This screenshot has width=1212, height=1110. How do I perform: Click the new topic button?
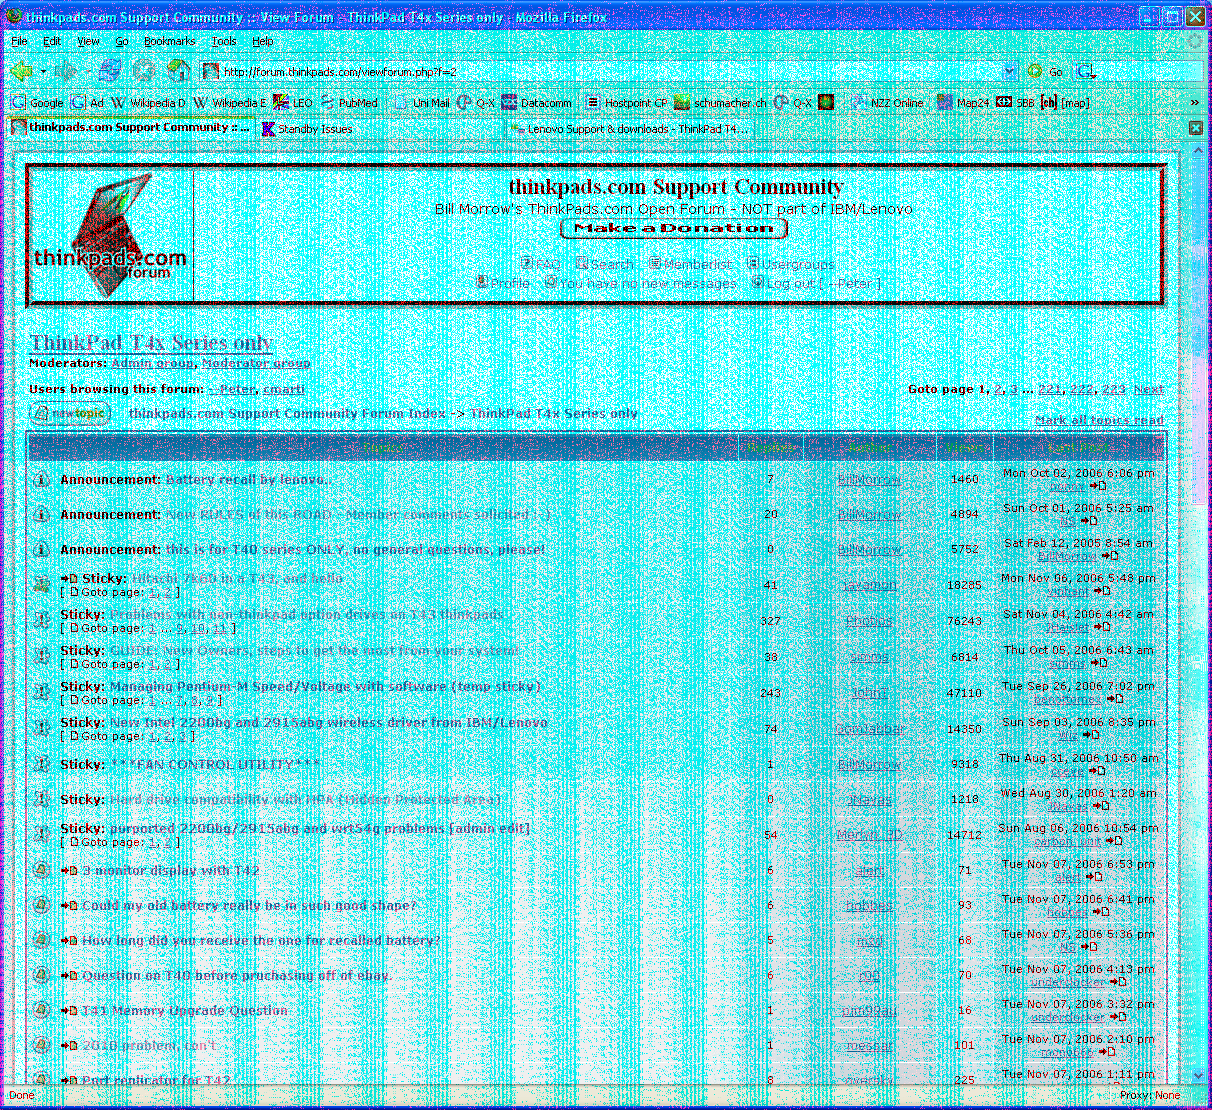69,414
